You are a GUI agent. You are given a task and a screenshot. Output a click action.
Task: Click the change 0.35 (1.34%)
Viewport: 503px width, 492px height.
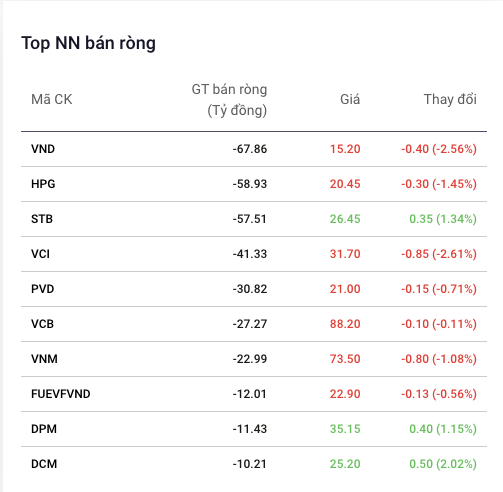coord(443,219)
